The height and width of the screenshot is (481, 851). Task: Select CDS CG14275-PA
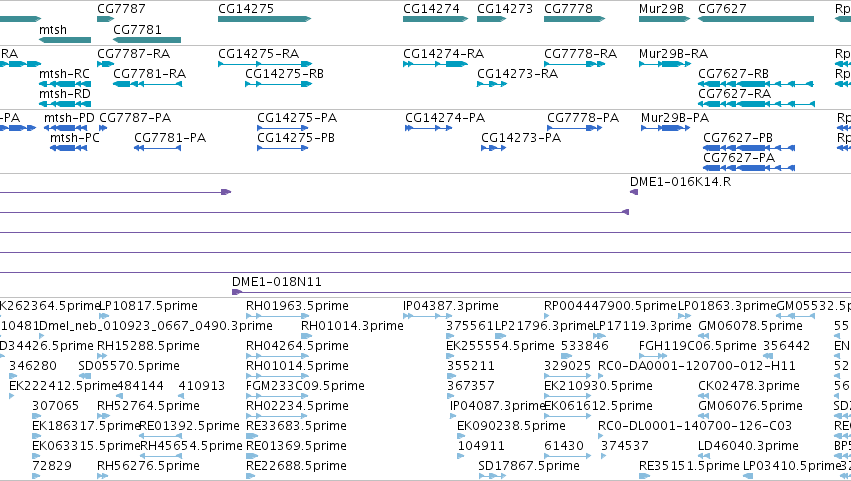click(x=297, y=118)
